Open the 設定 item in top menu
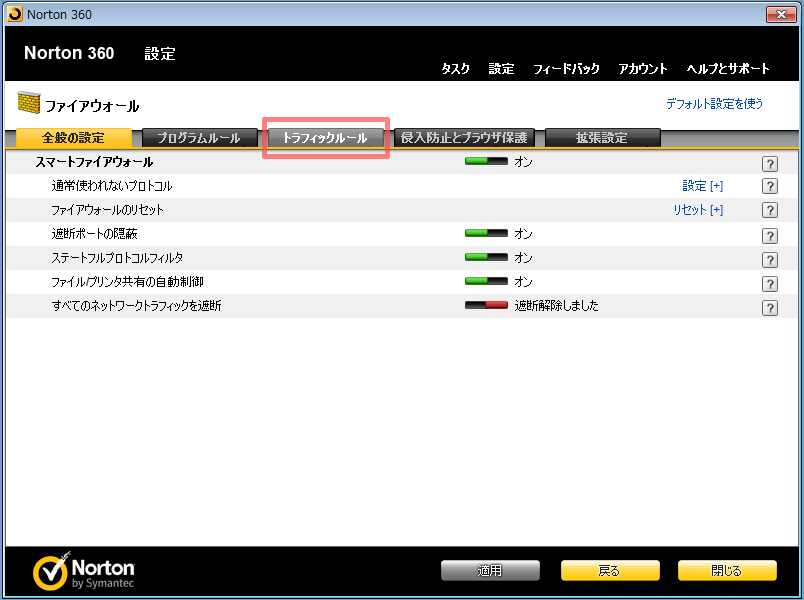 [501, 69]
